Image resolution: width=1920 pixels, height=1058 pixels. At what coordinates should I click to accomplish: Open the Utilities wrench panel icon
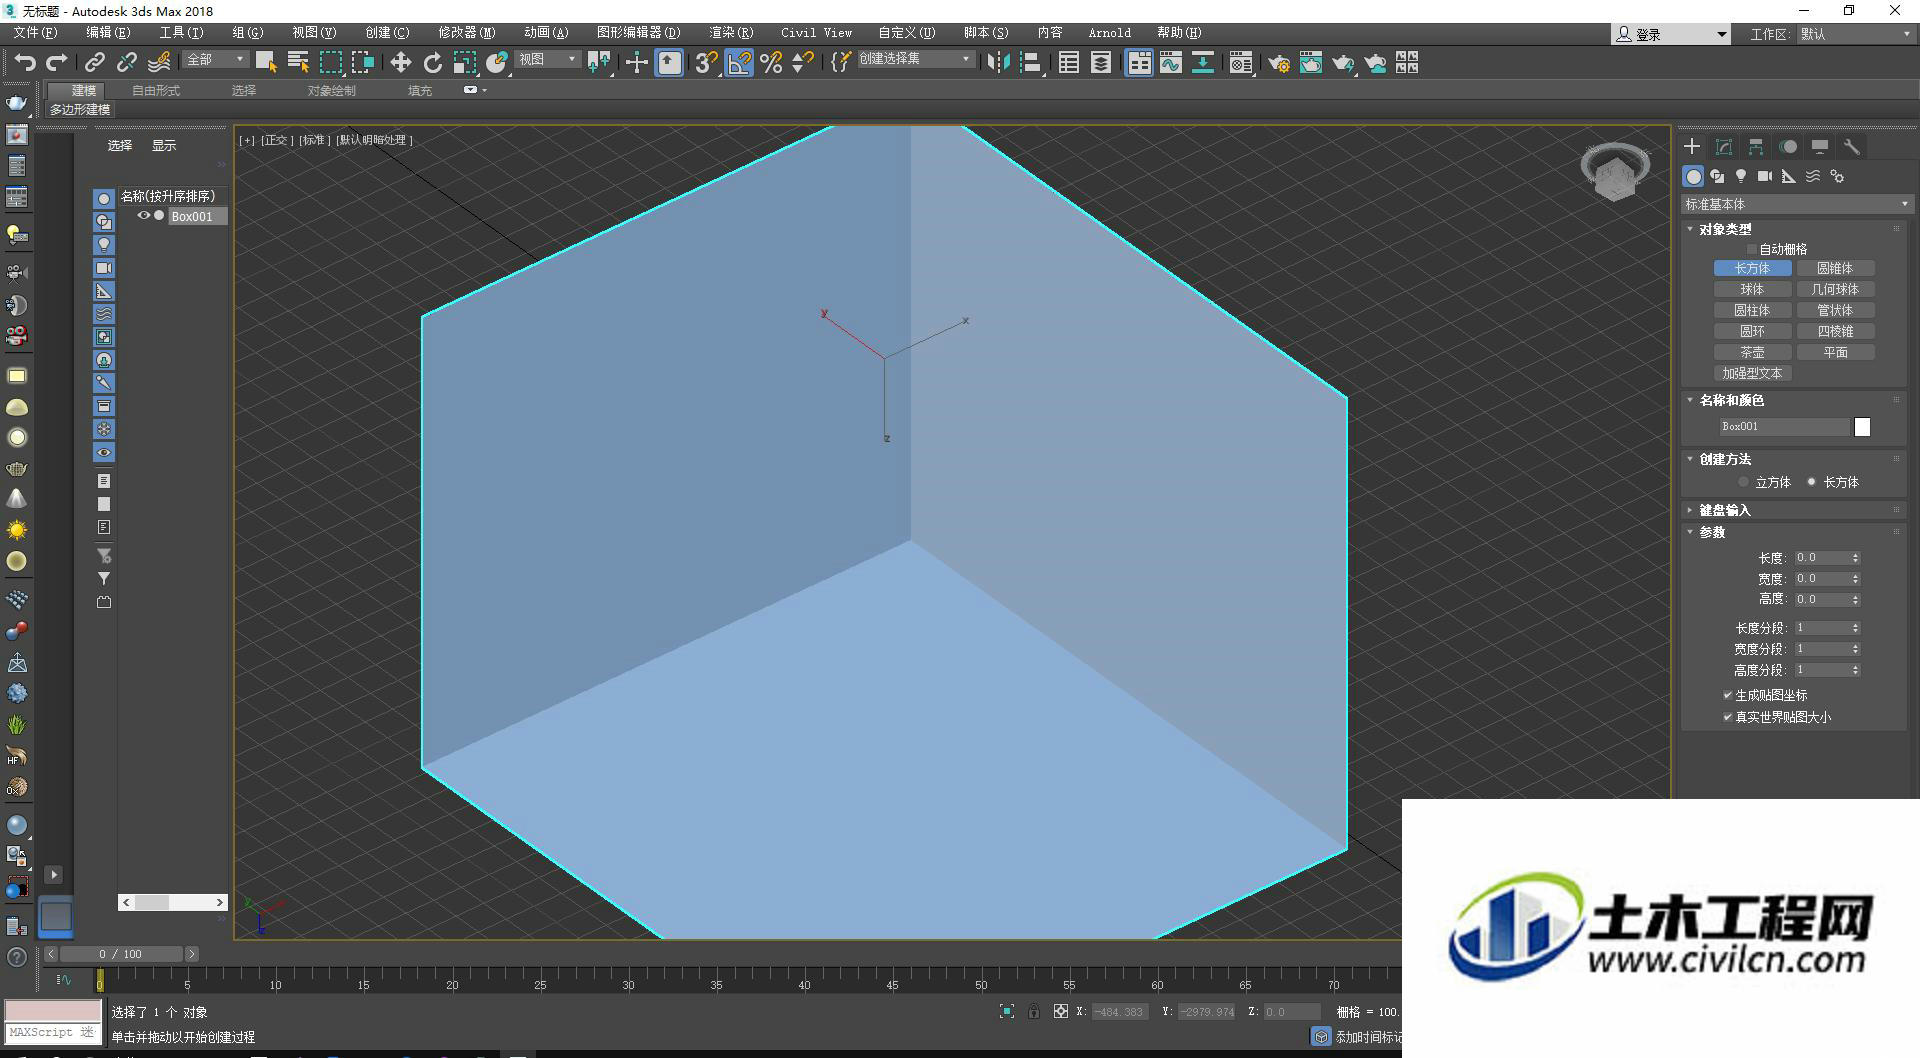point(1852,147)
